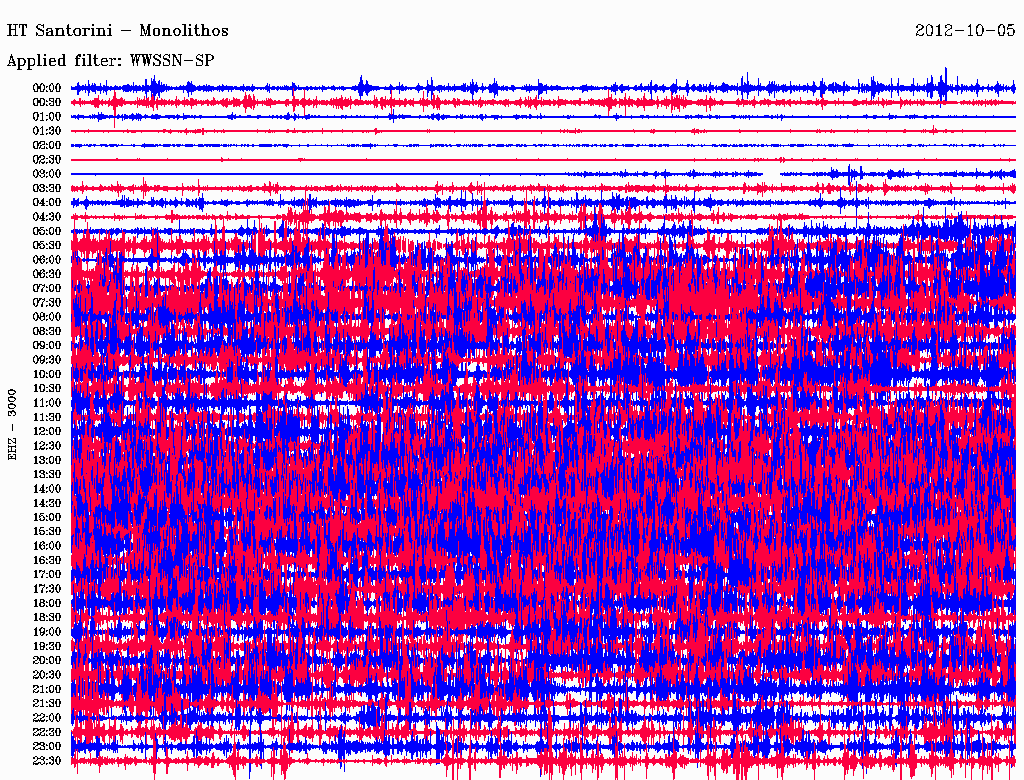This screenshot has height=780, width=1024.
Task: Click the 02:00 time label
Action: pos(47,146)
